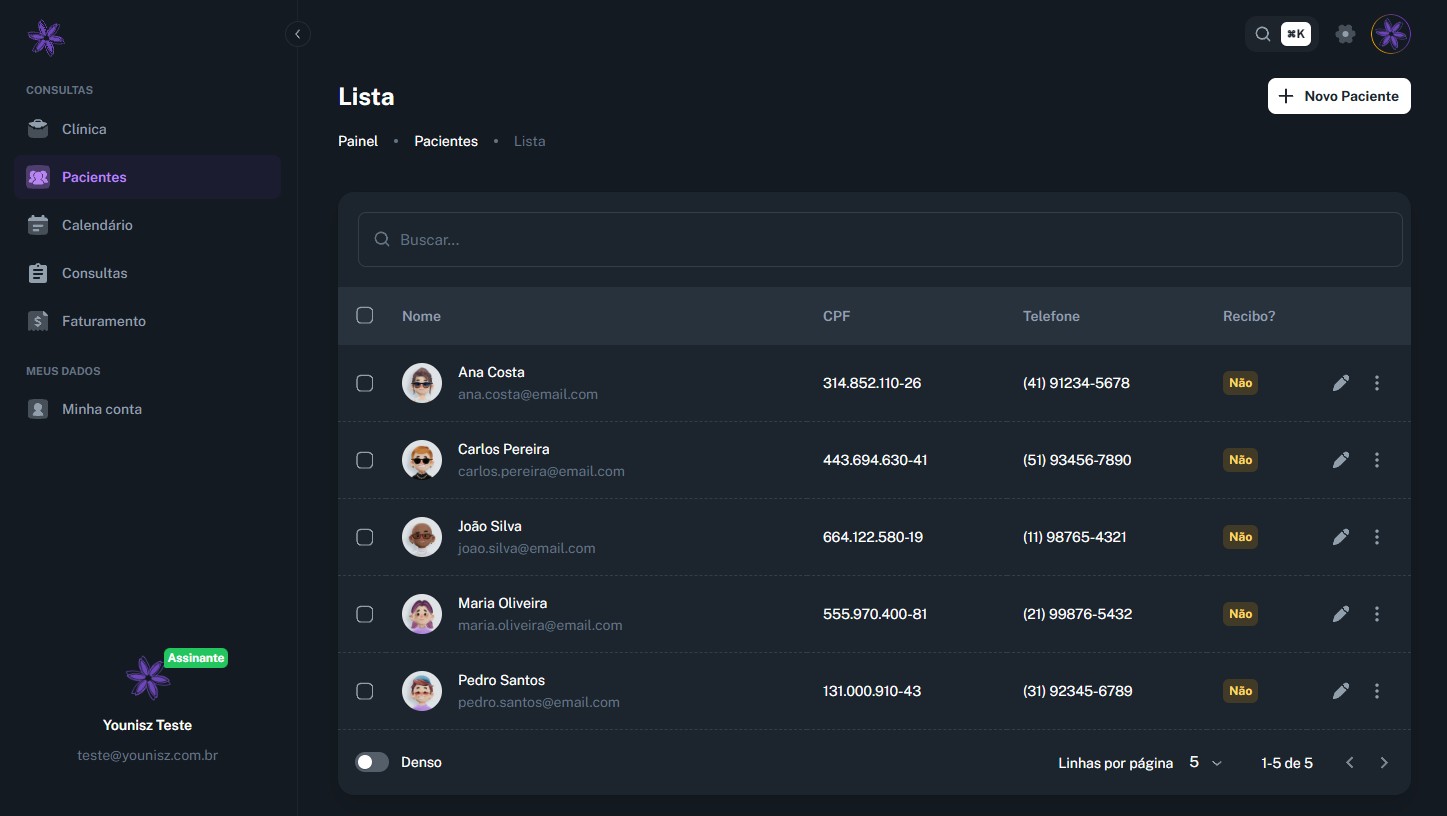Open the Linhas por página dropdown
The image size is (1447, 816).
point(1204,762)
